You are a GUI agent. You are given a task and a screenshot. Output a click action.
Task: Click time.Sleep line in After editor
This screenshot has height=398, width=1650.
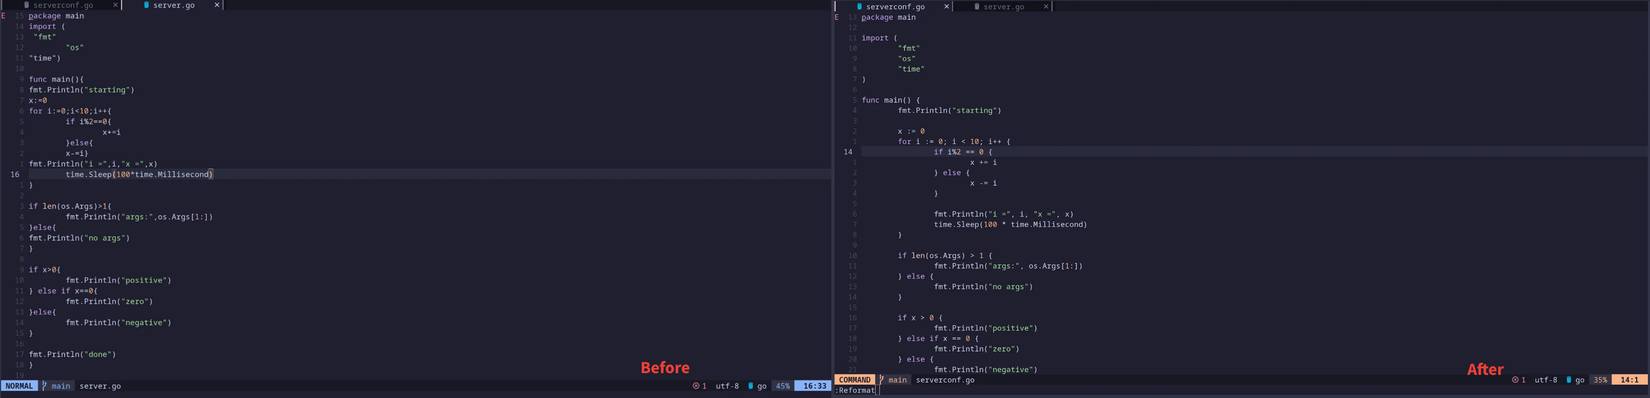[1010, 224]
